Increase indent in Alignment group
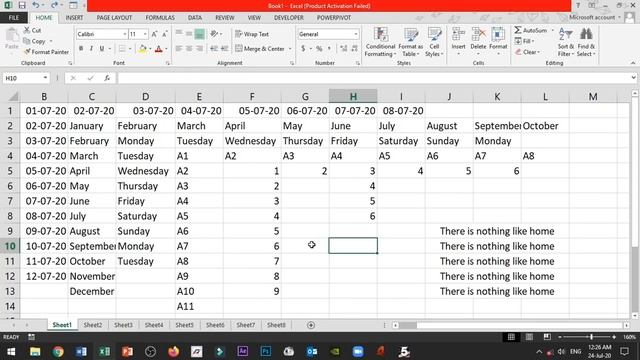 (224, 49)
